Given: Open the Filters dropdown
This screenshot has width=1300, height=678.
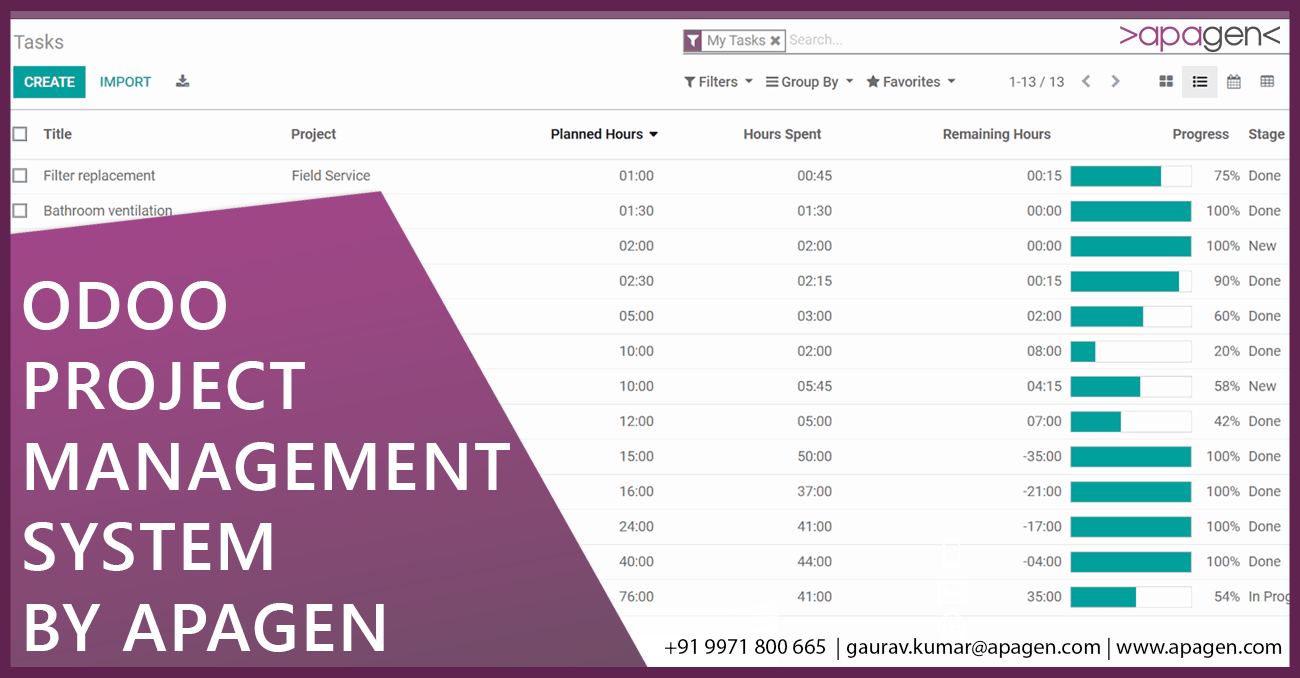Looking at the screenshot, I should tap(717, 81).
